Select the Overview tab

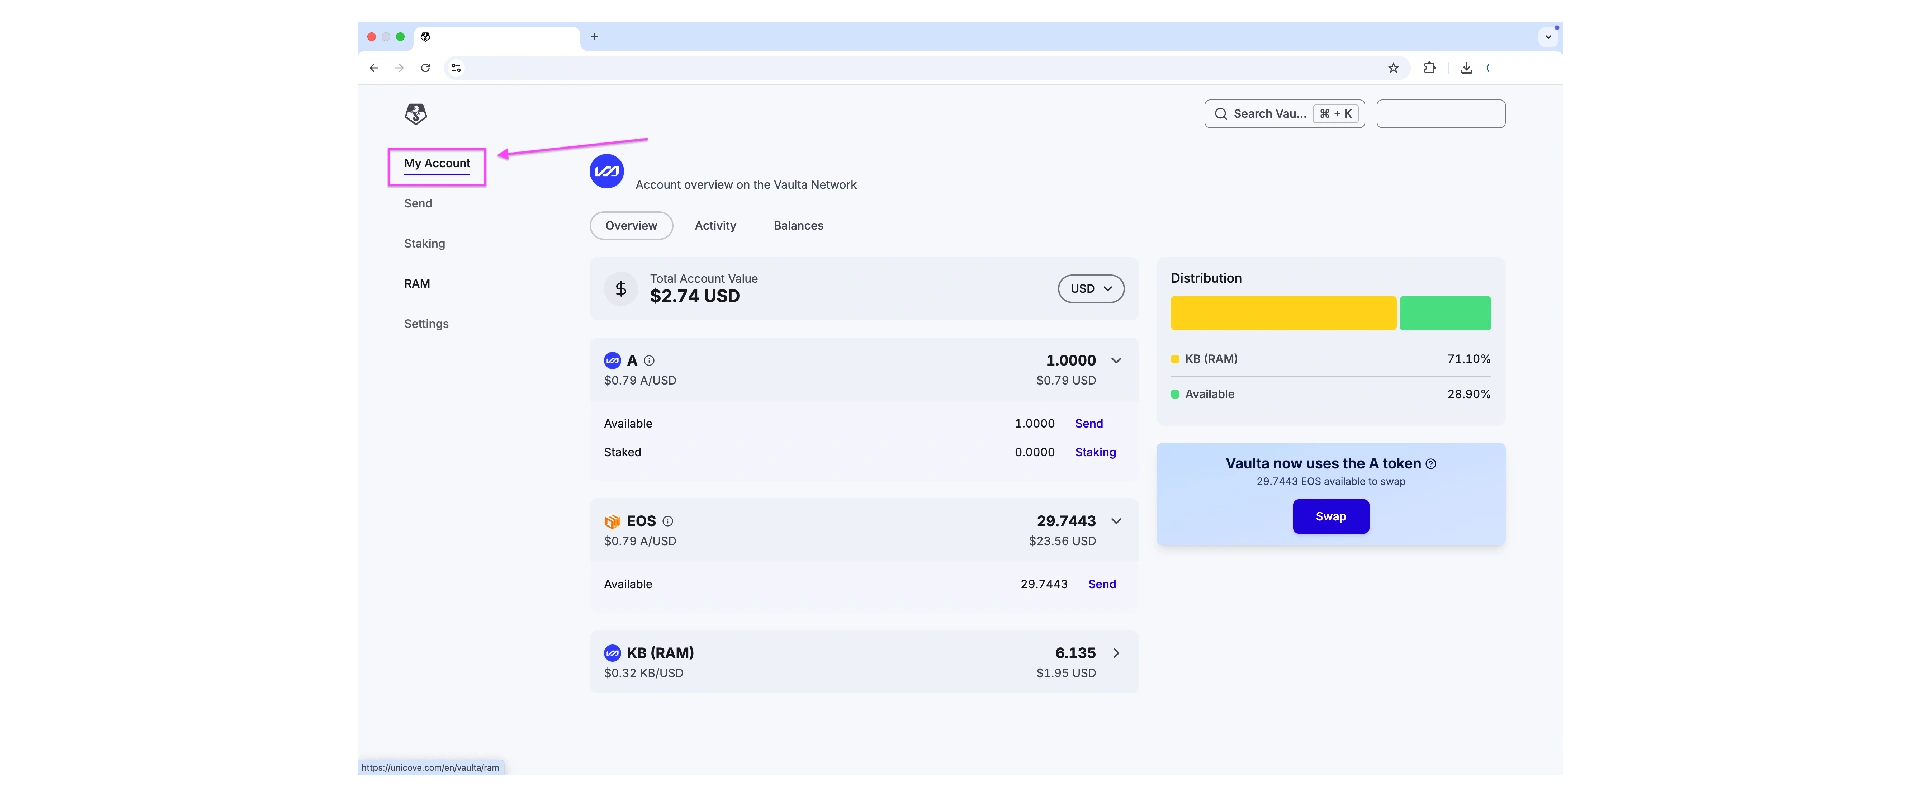click(631, 226)
